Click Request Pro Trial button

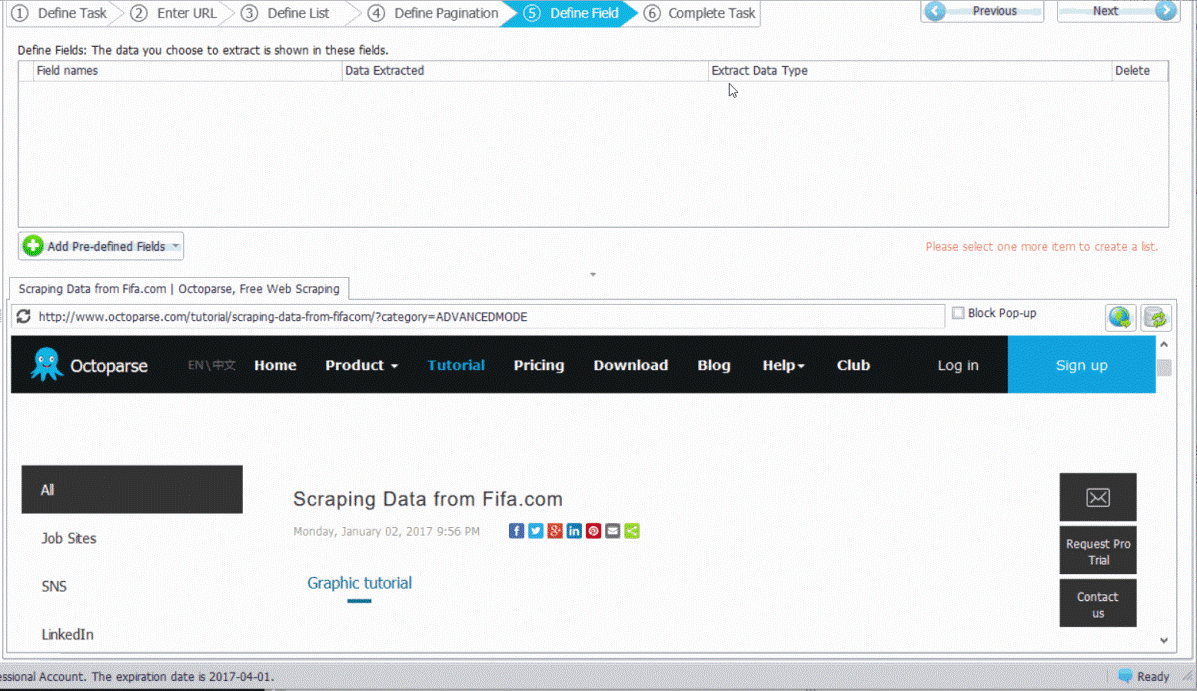[1098, 551]
